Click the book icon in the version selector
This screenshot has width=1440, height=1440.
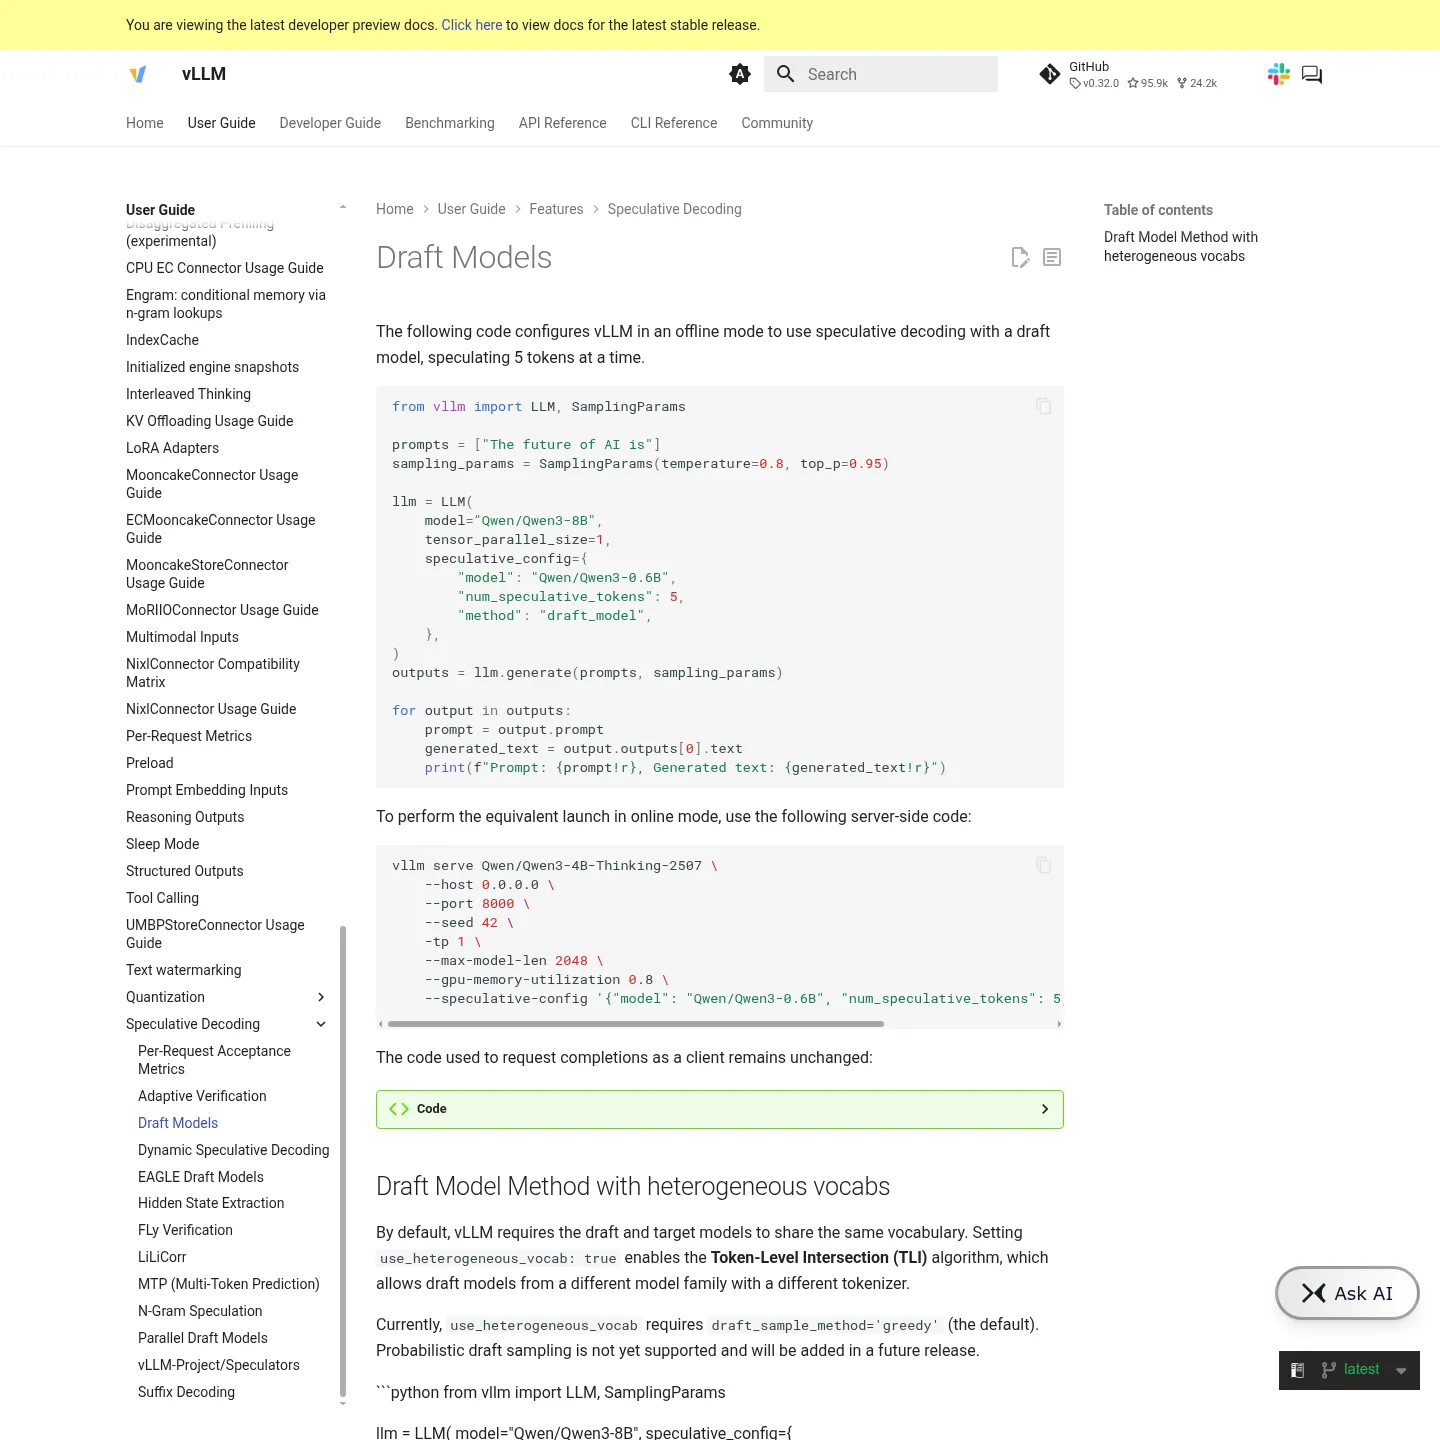(x=1297, y=1370)
